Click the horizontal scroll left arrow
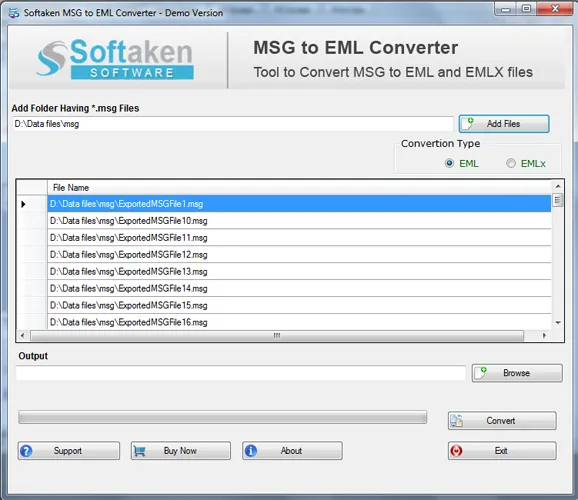 point(23,336)
